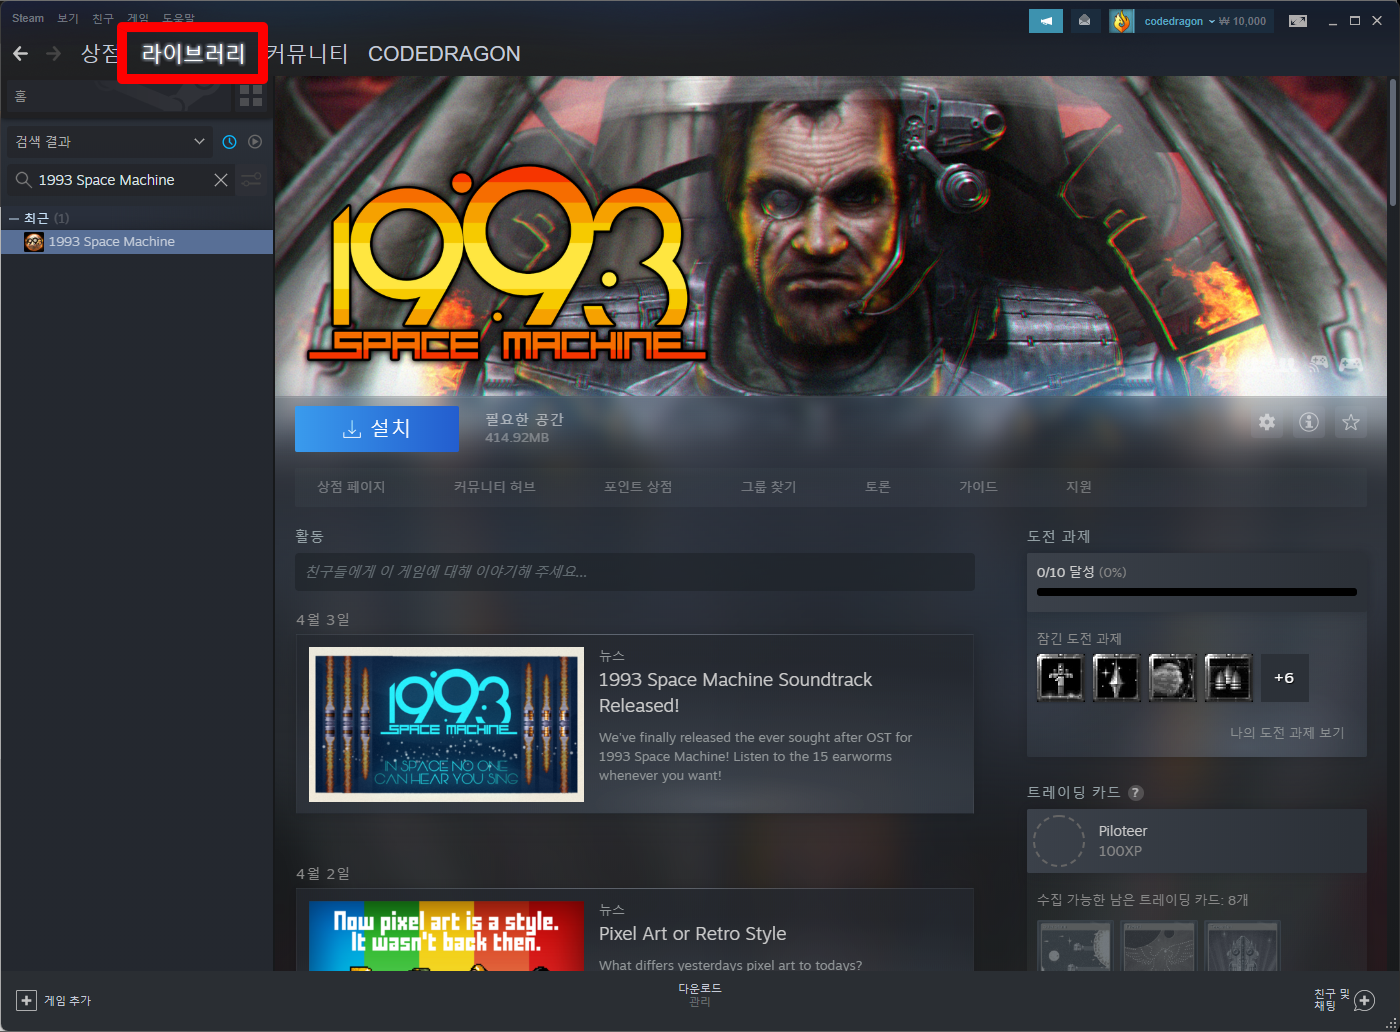Viewport: 1400px width, 1032px height.
Task: Open the inbox envelope icon
Action: (x=1085, y=21)
